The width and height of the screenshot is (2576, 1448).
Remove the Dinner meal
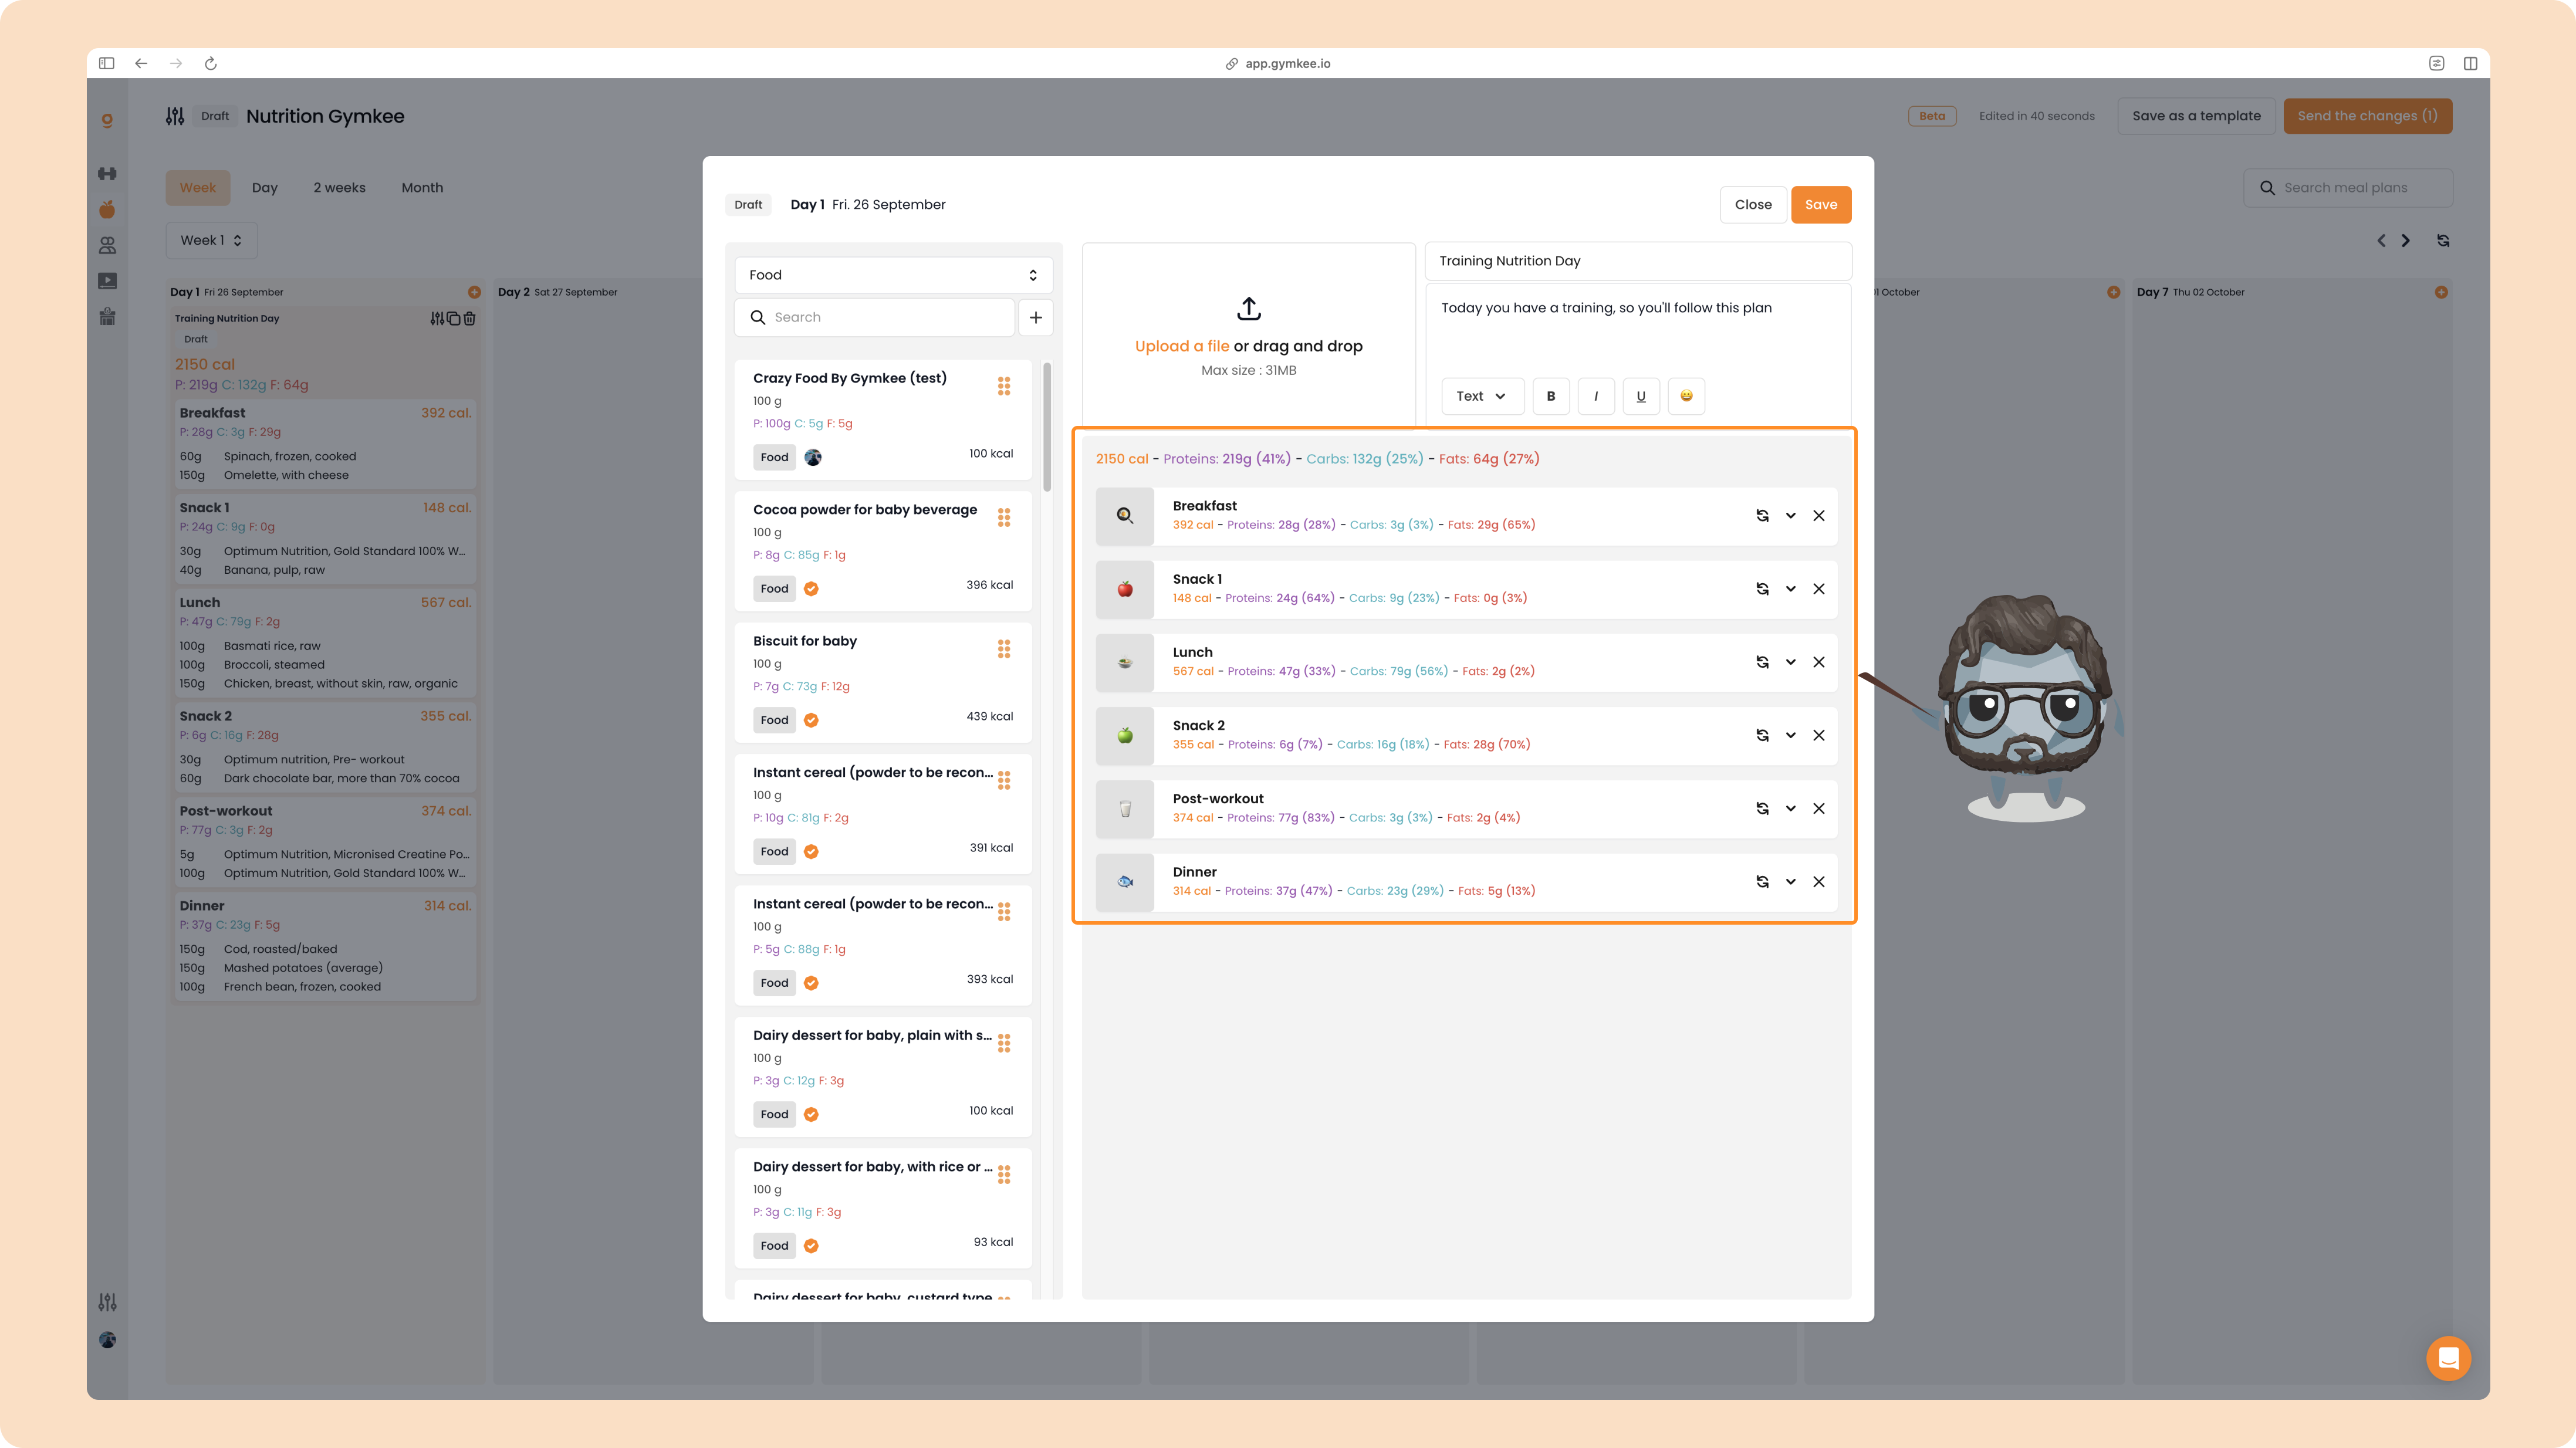(x=1819, y=882)
